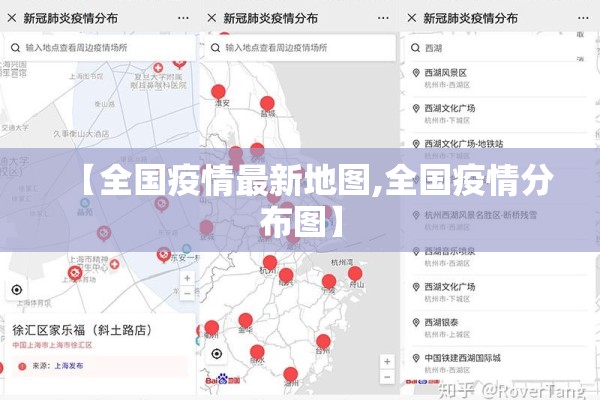Image resolution: width=600 pixels, height=400 pixels.
Task: Select the red marker at 淮安
Action: pos(218,92)
